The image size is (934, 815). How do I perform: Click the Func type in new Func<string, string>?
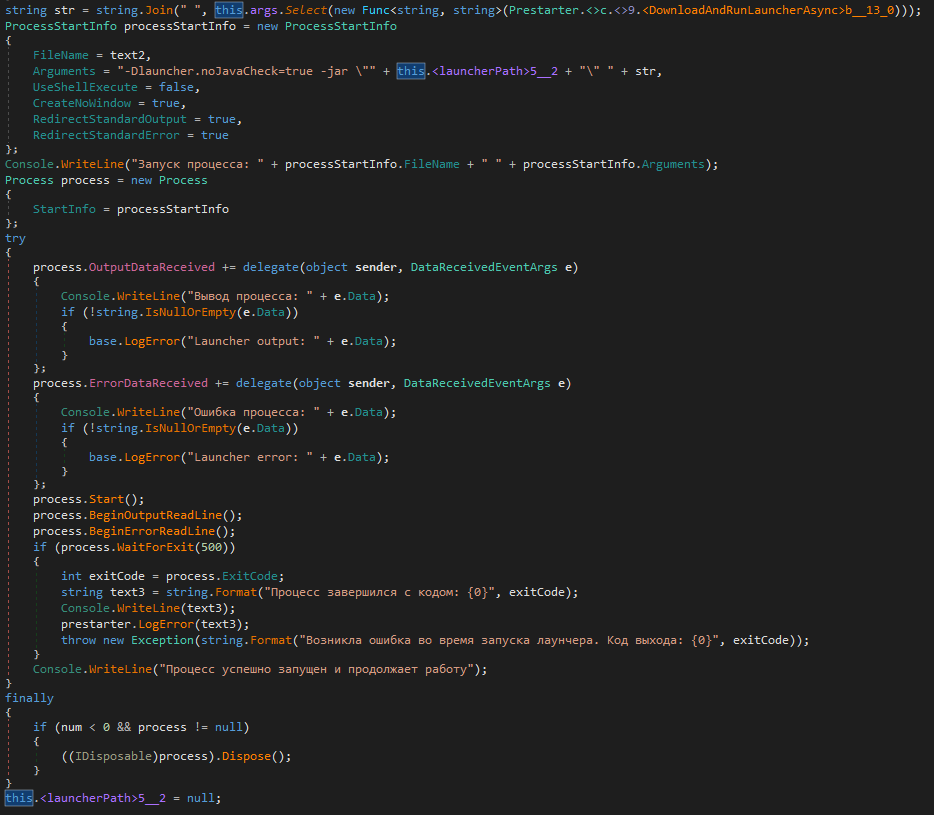(x=376, y=10)
